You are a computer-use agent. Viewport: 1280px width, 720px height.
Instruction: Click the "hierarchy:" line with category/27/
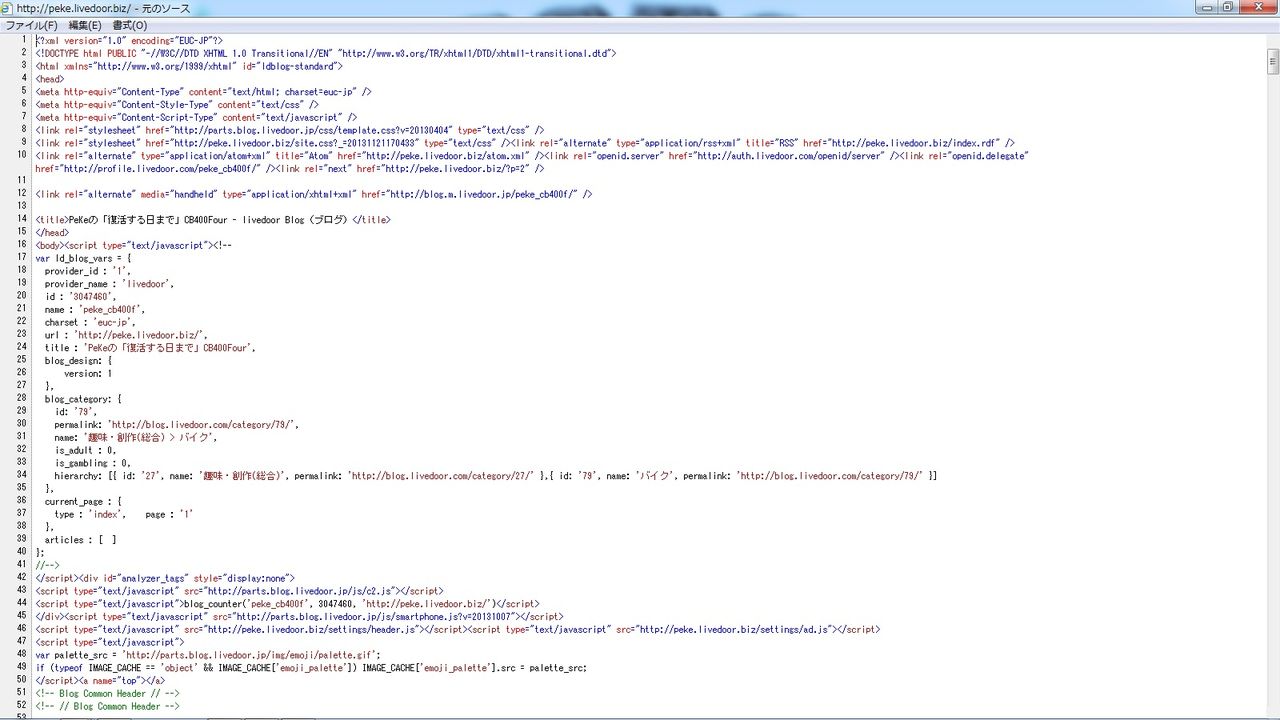[496, 476]
